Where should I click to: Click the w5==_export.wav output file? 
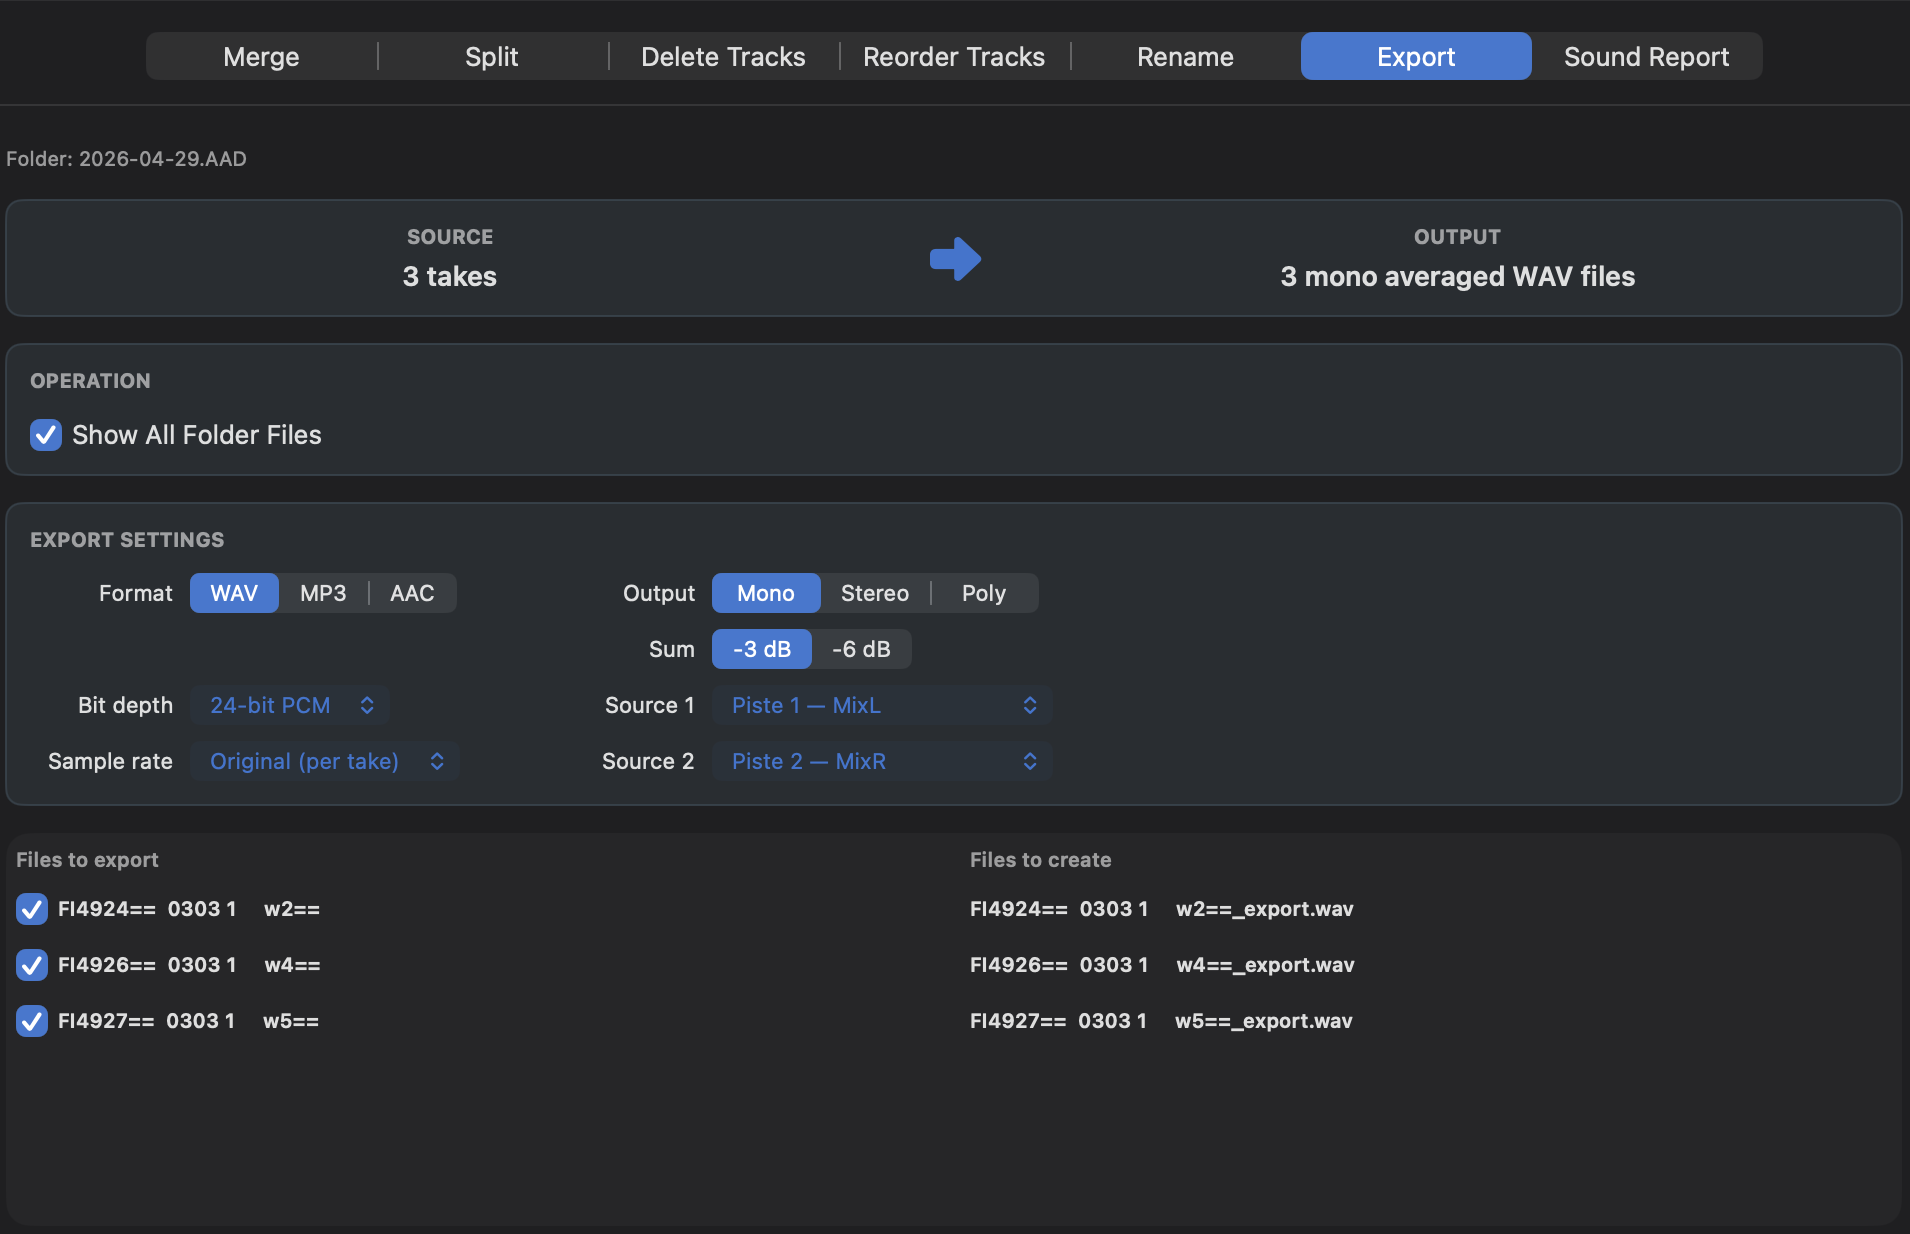1161,1021
